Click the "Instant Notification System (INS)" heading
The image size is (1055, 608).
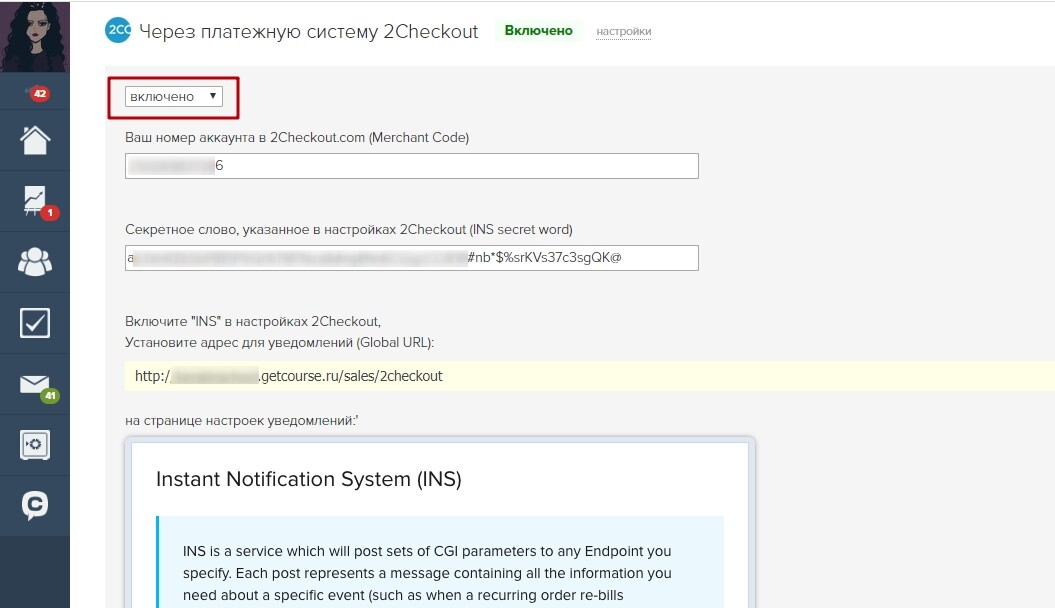[309, 479]
